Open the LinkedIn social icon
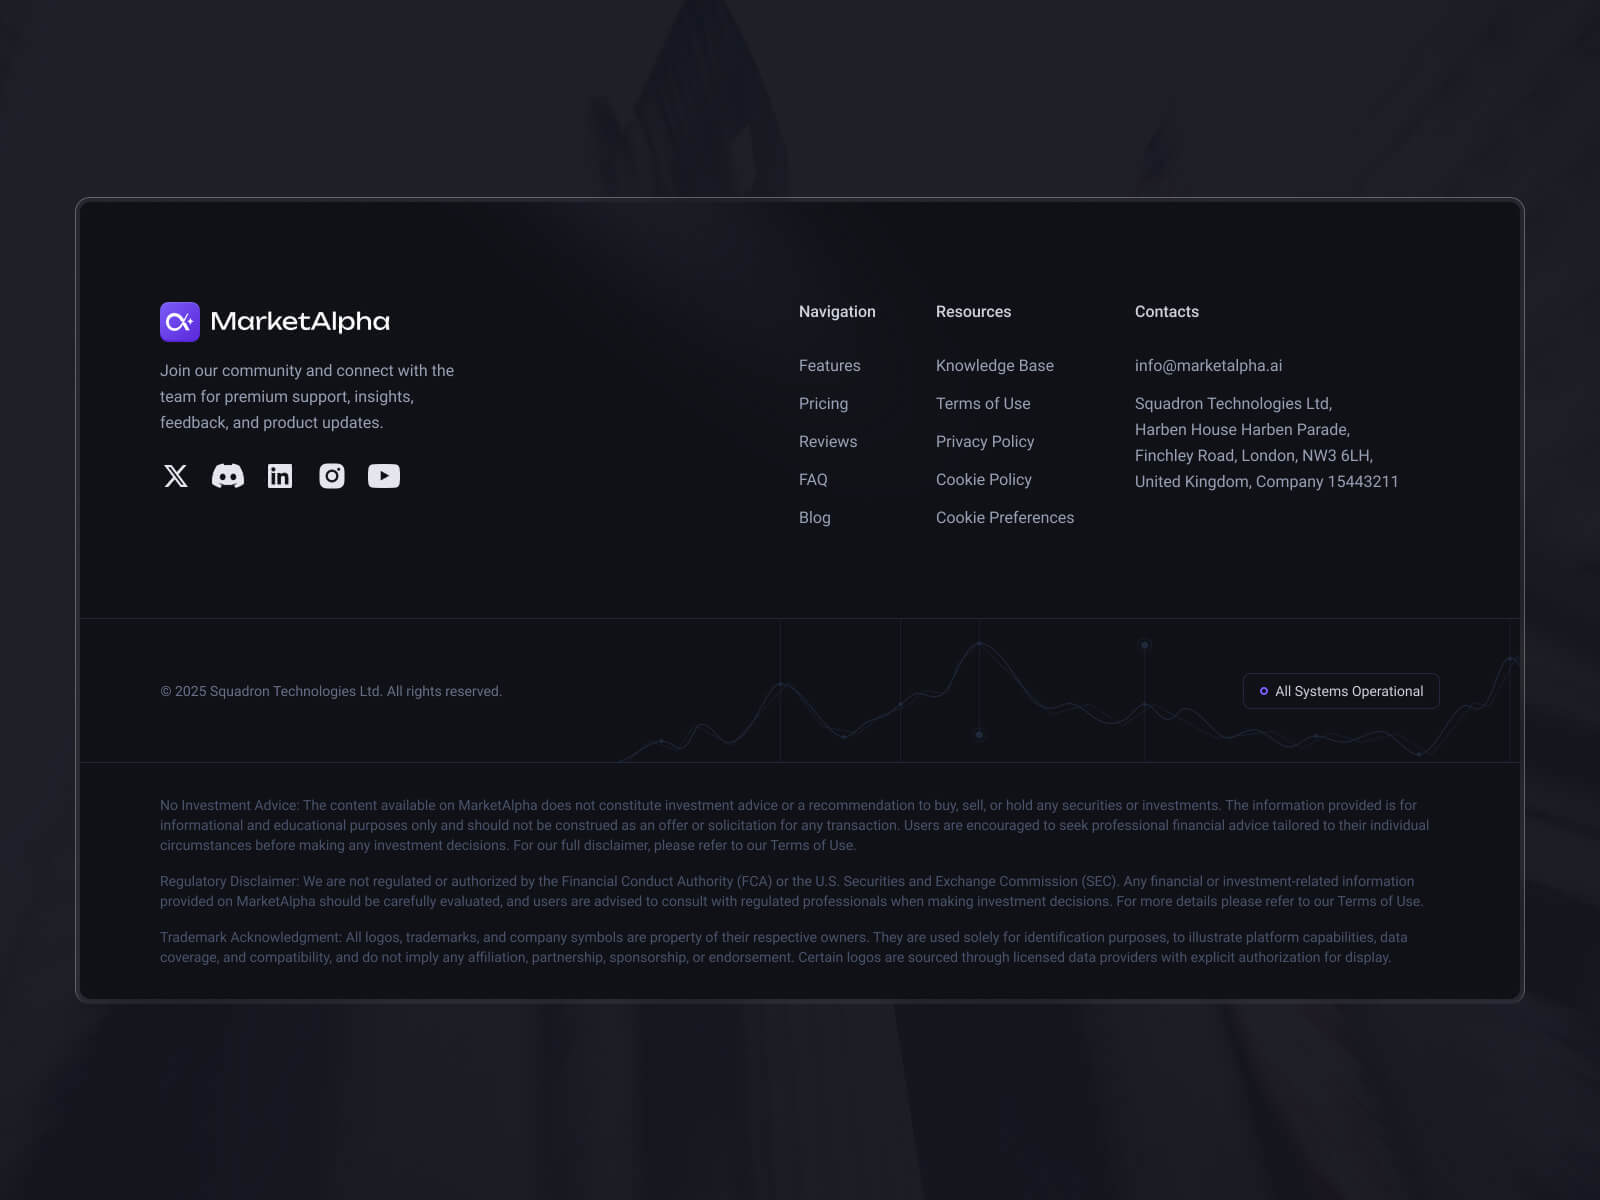1600x1200 pixels. [x=280, y=476]
